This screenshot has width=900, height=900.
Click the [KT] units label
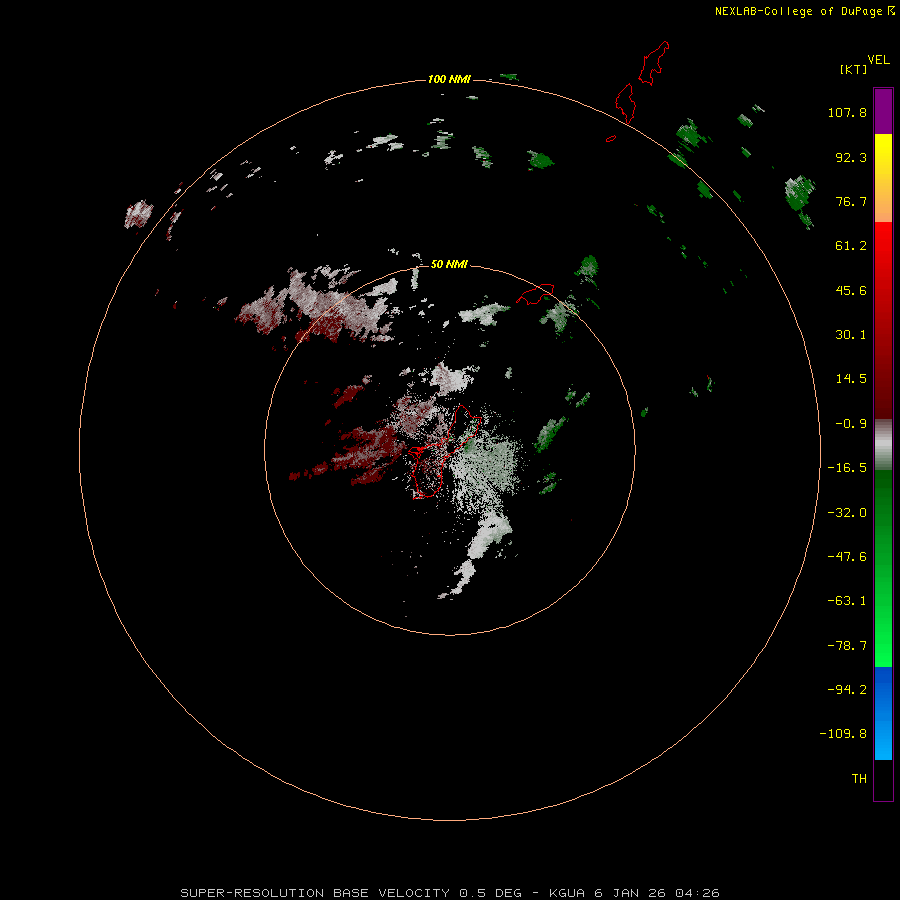tap(853, 69)
